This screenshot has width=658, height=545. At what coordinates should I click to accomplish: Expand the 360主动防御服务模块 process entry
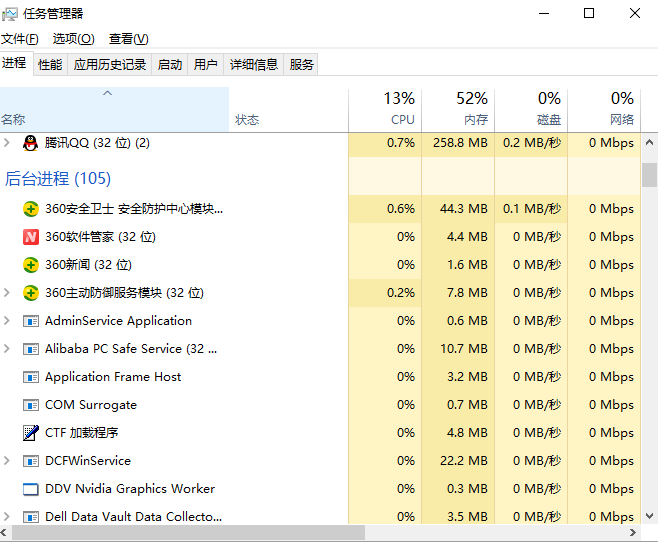tap(7, 293)
